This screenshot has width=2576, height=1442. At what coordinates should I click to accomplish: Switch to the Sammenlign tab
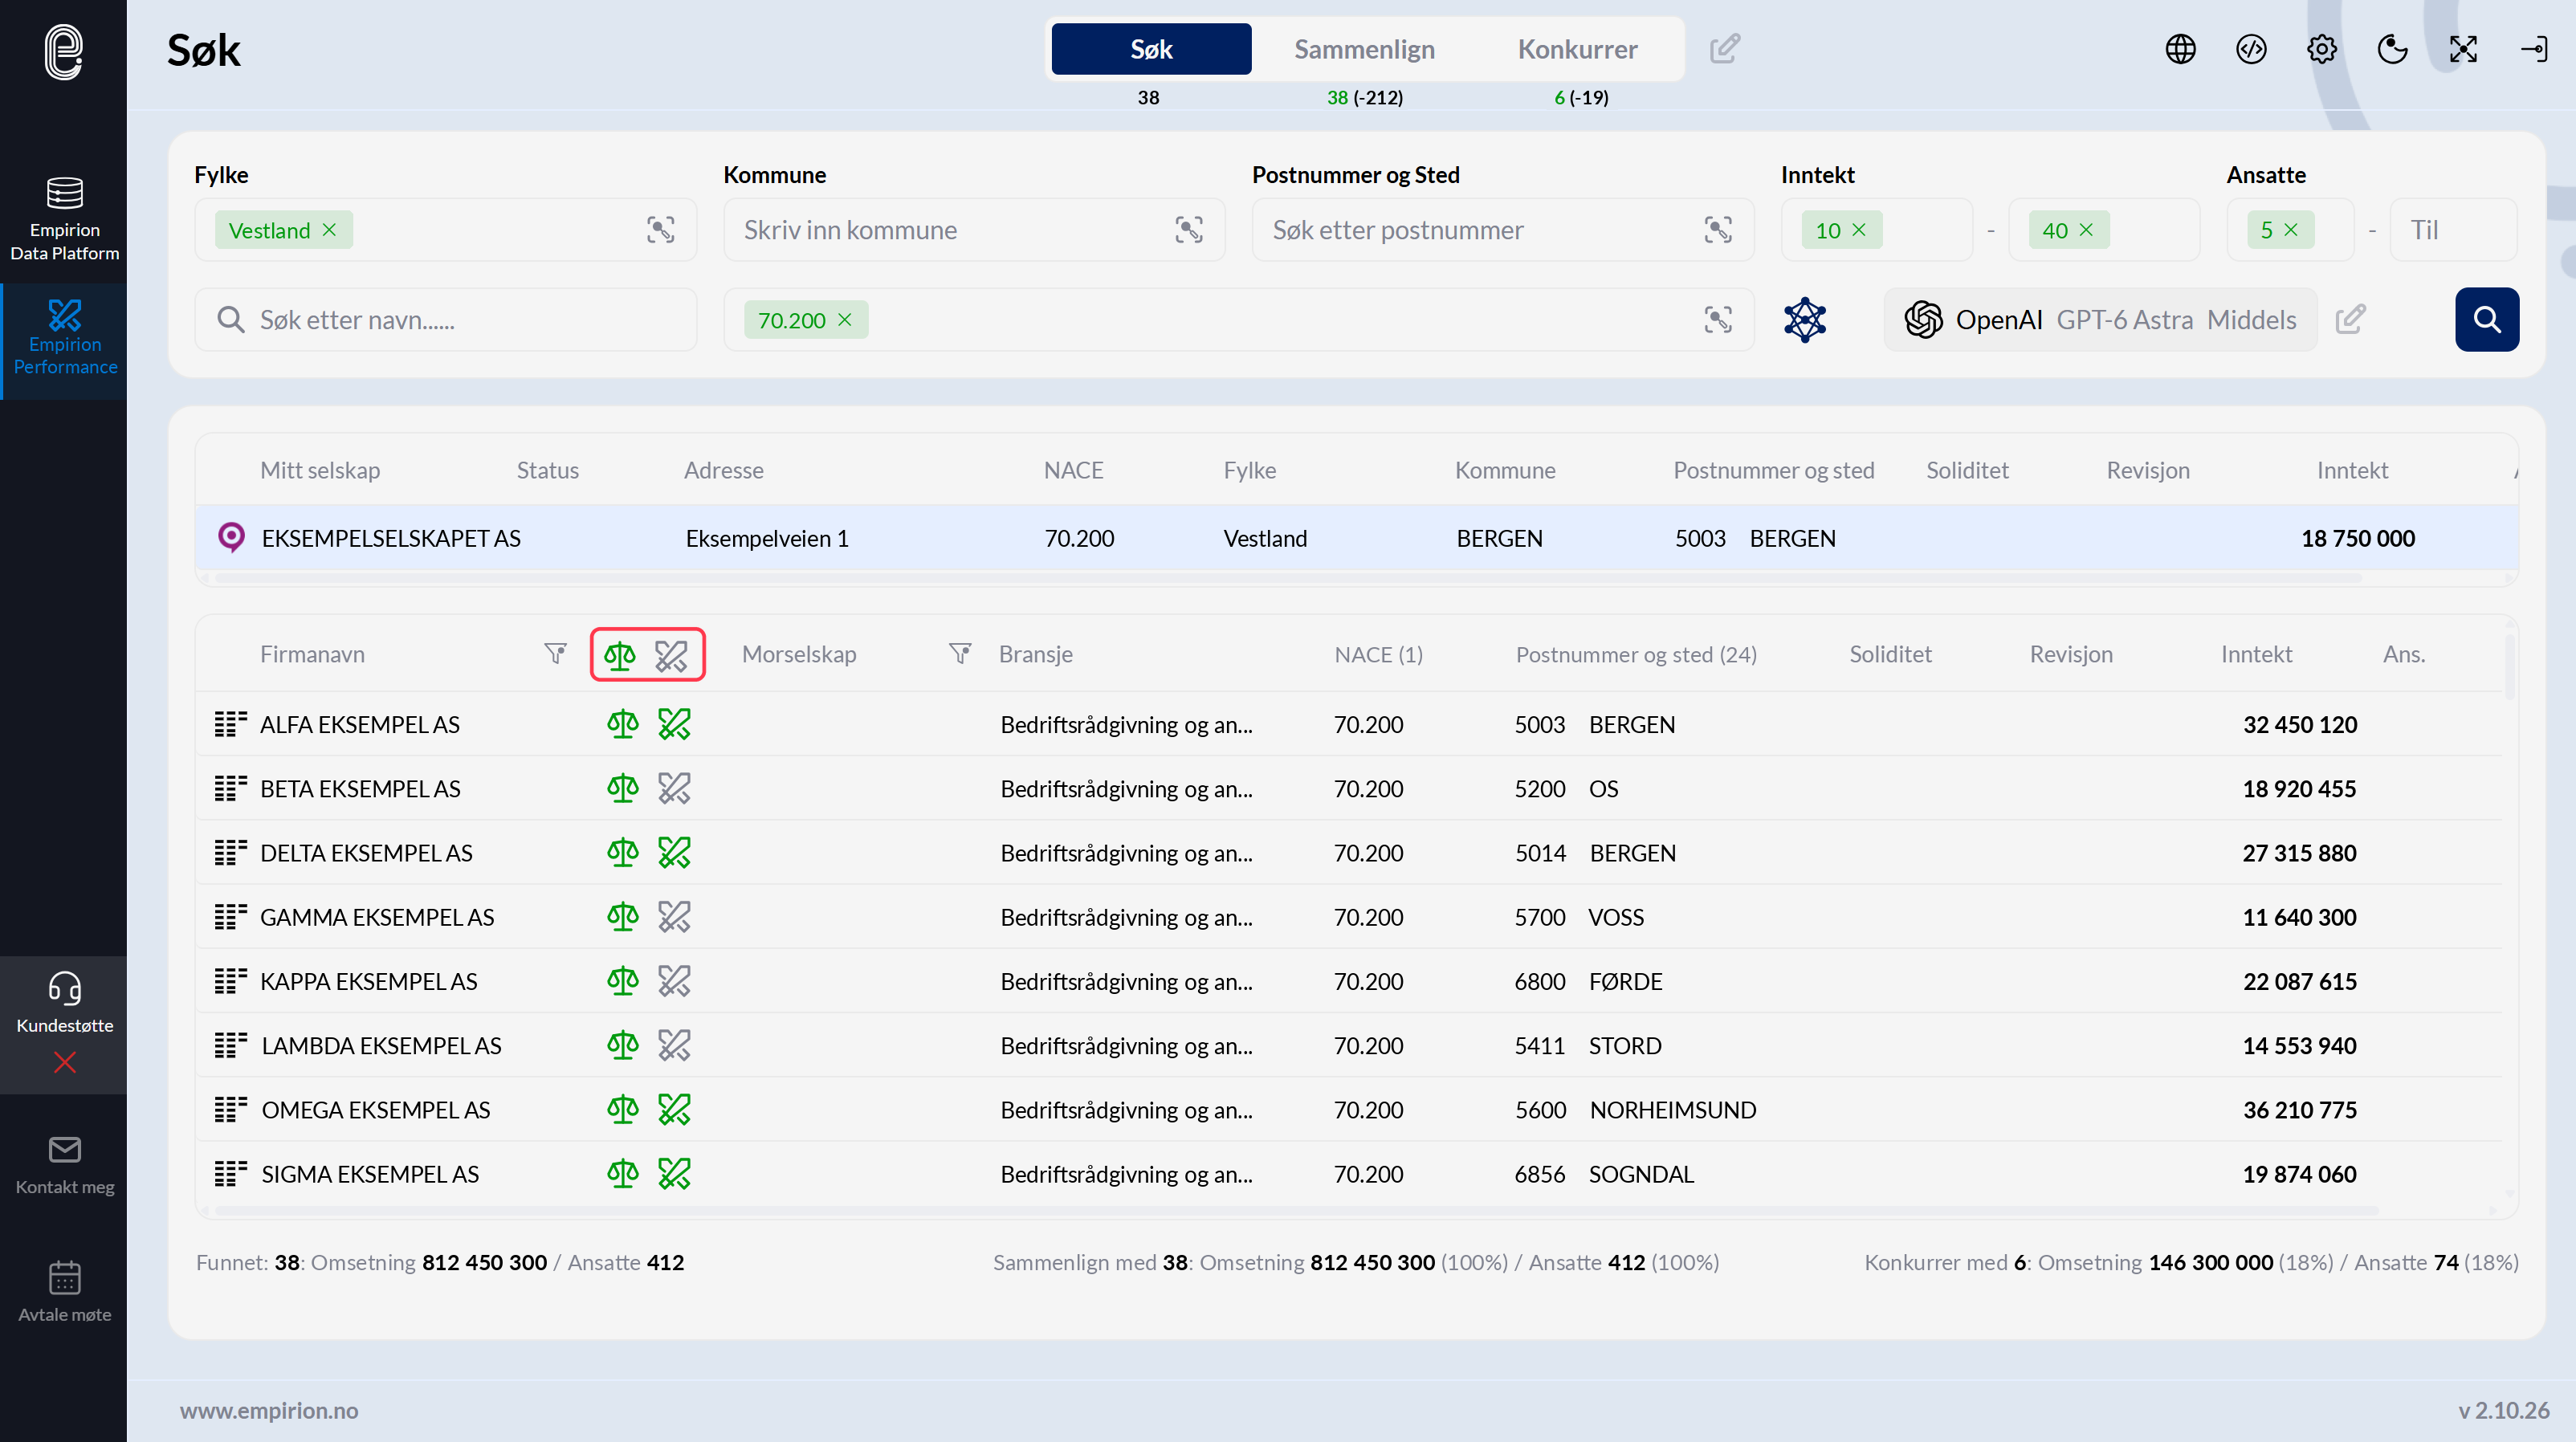[x=1364, y=49]
